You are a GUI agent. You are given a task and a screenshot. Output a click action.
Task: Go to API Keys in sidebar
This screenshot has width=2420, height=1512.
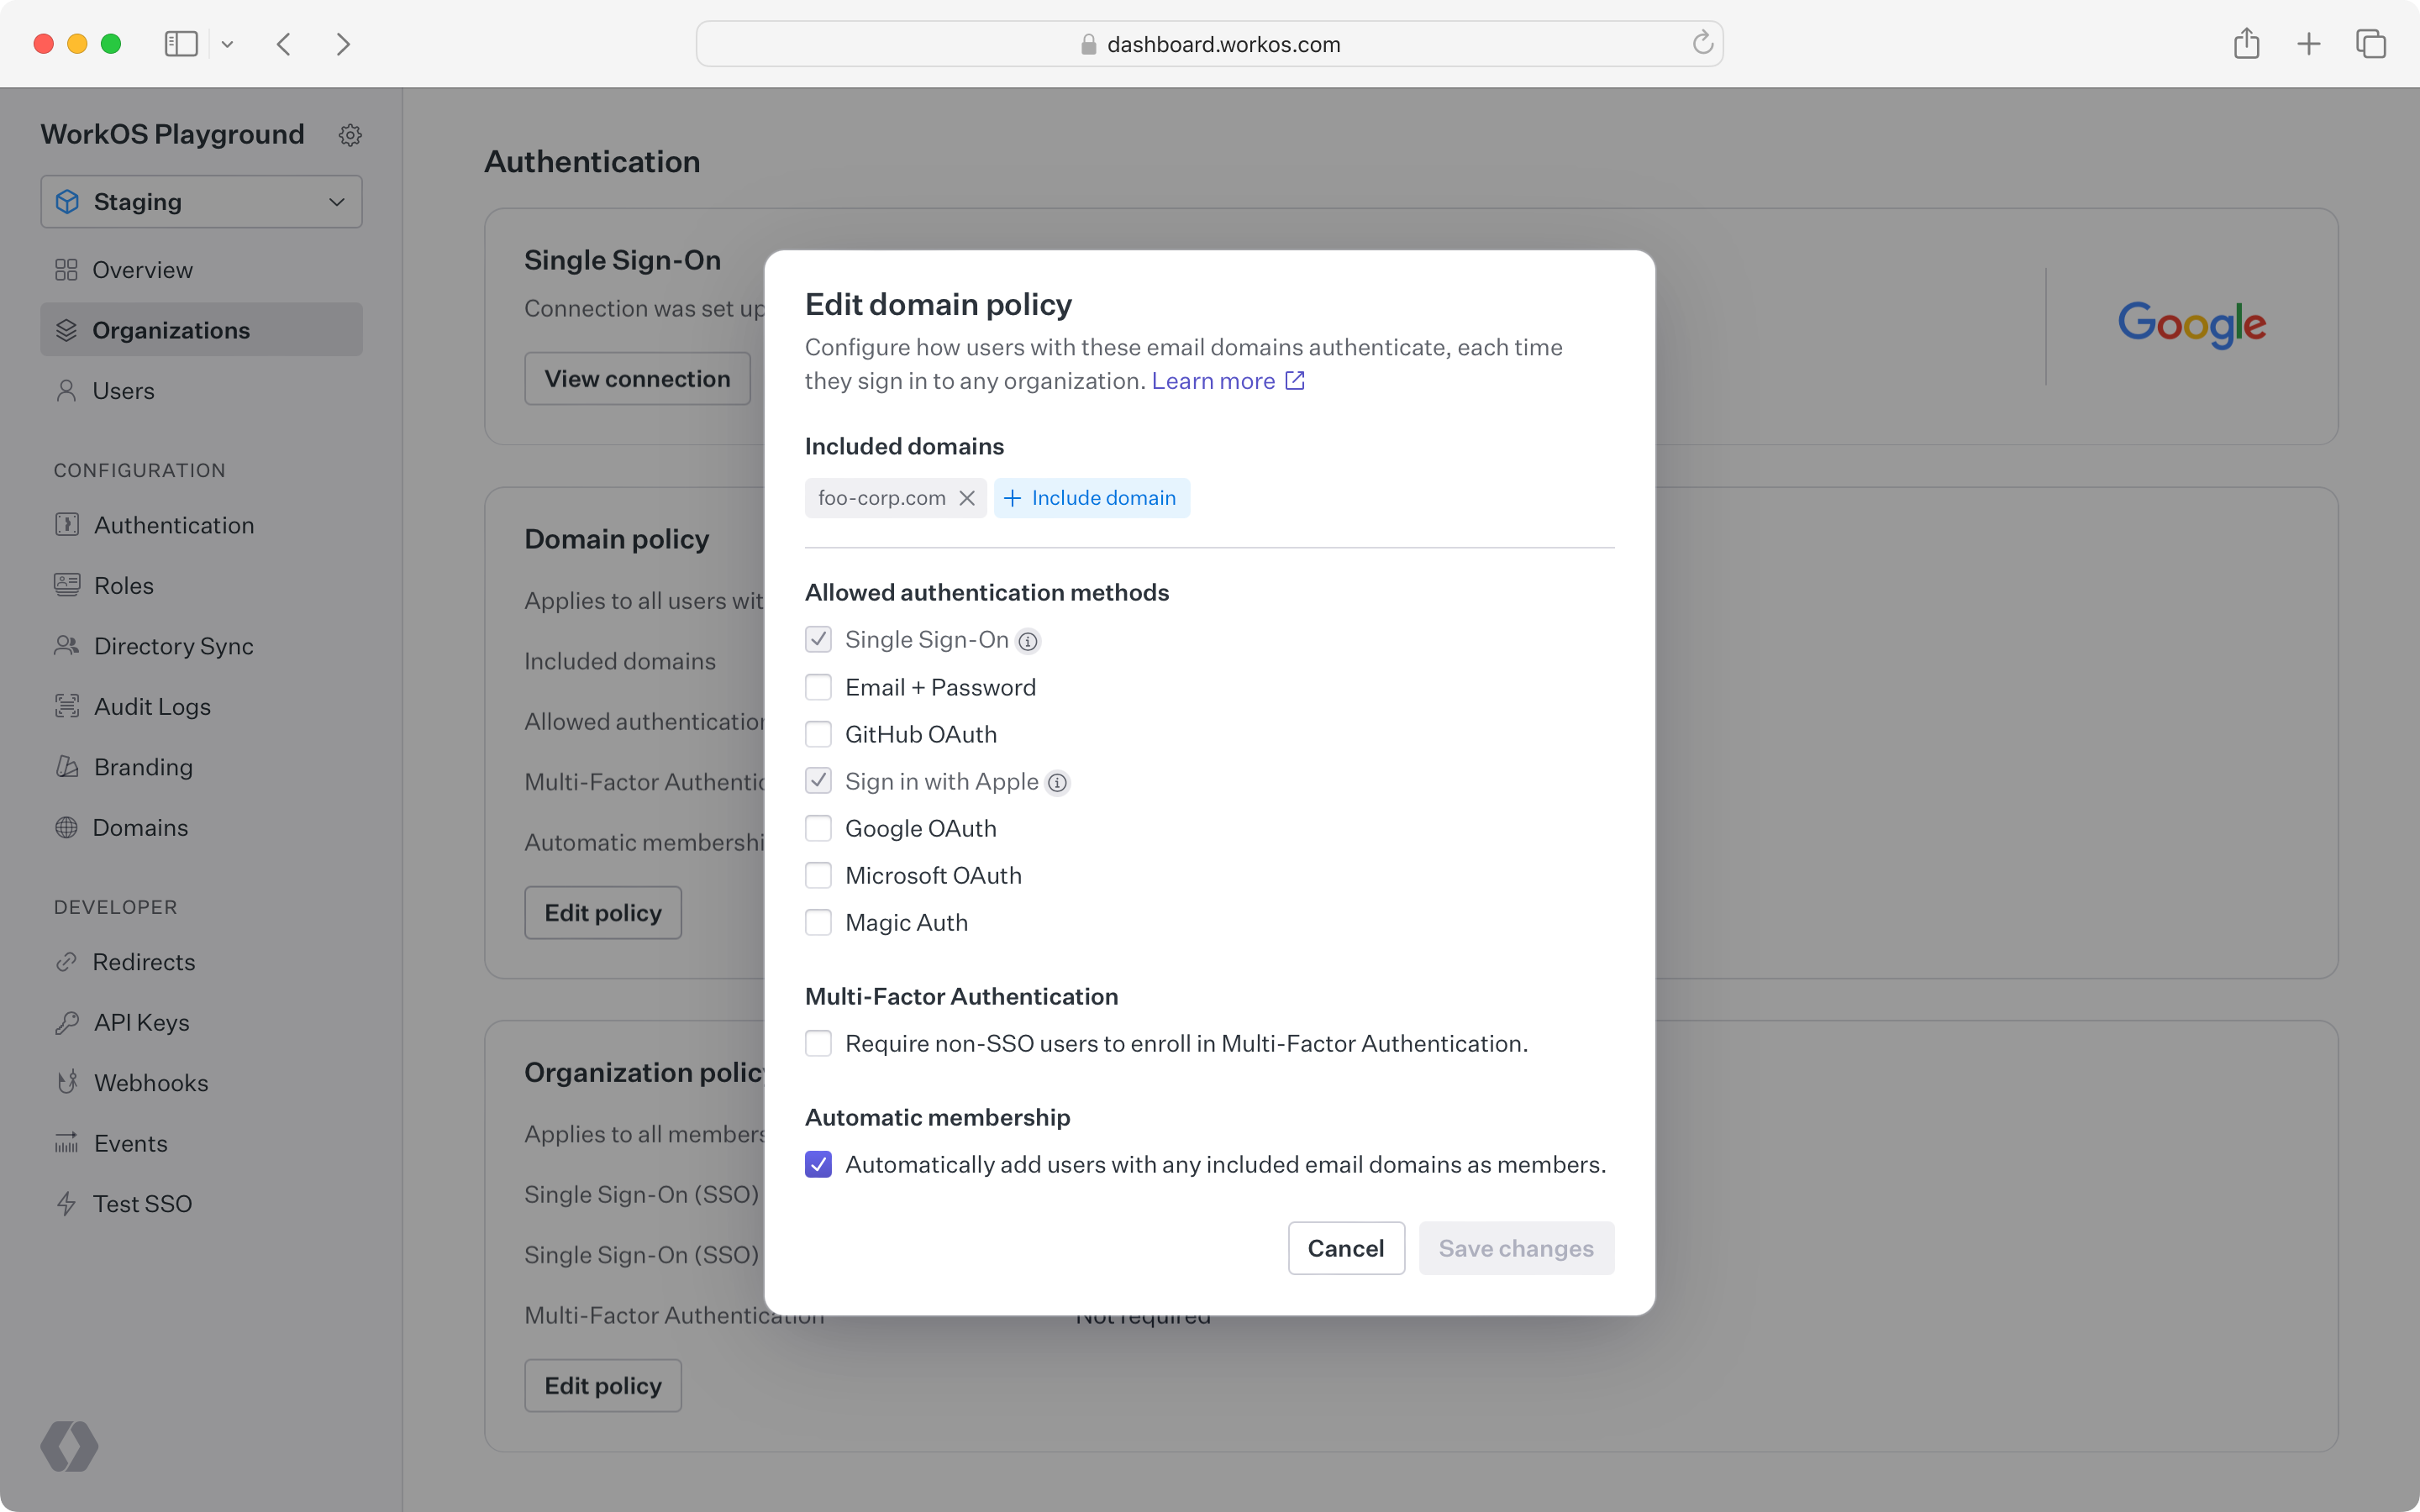coord(141,1022)
